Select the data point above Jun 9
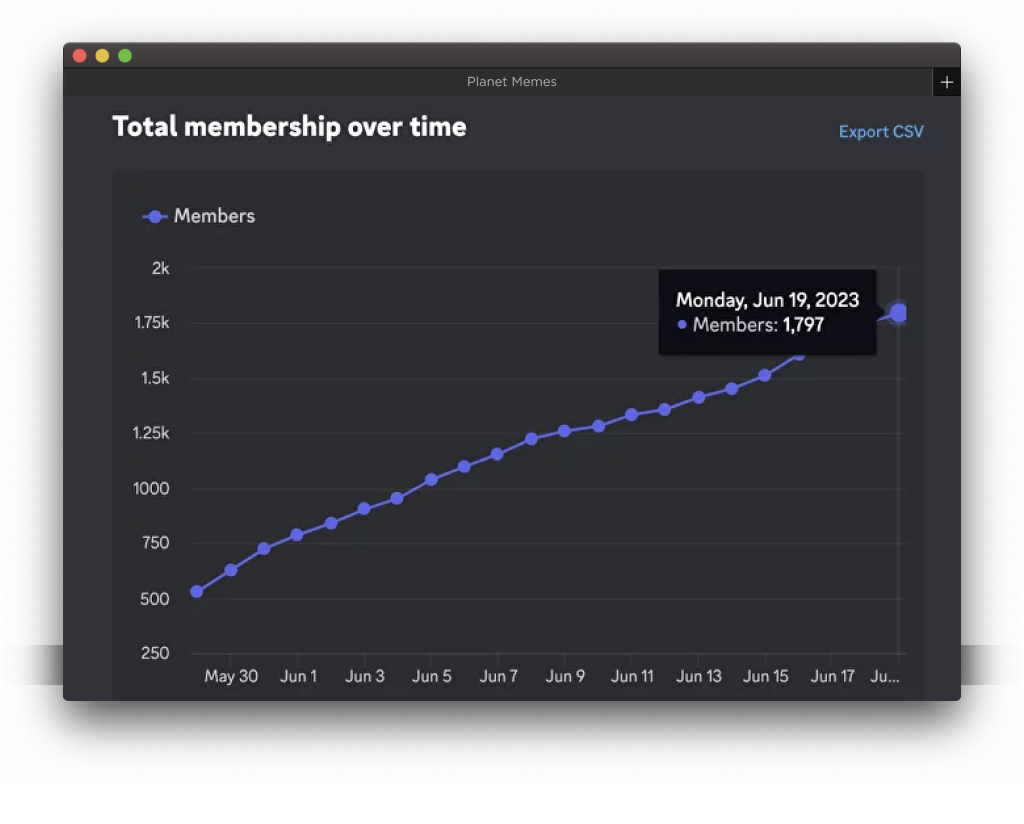 [564, 431]
